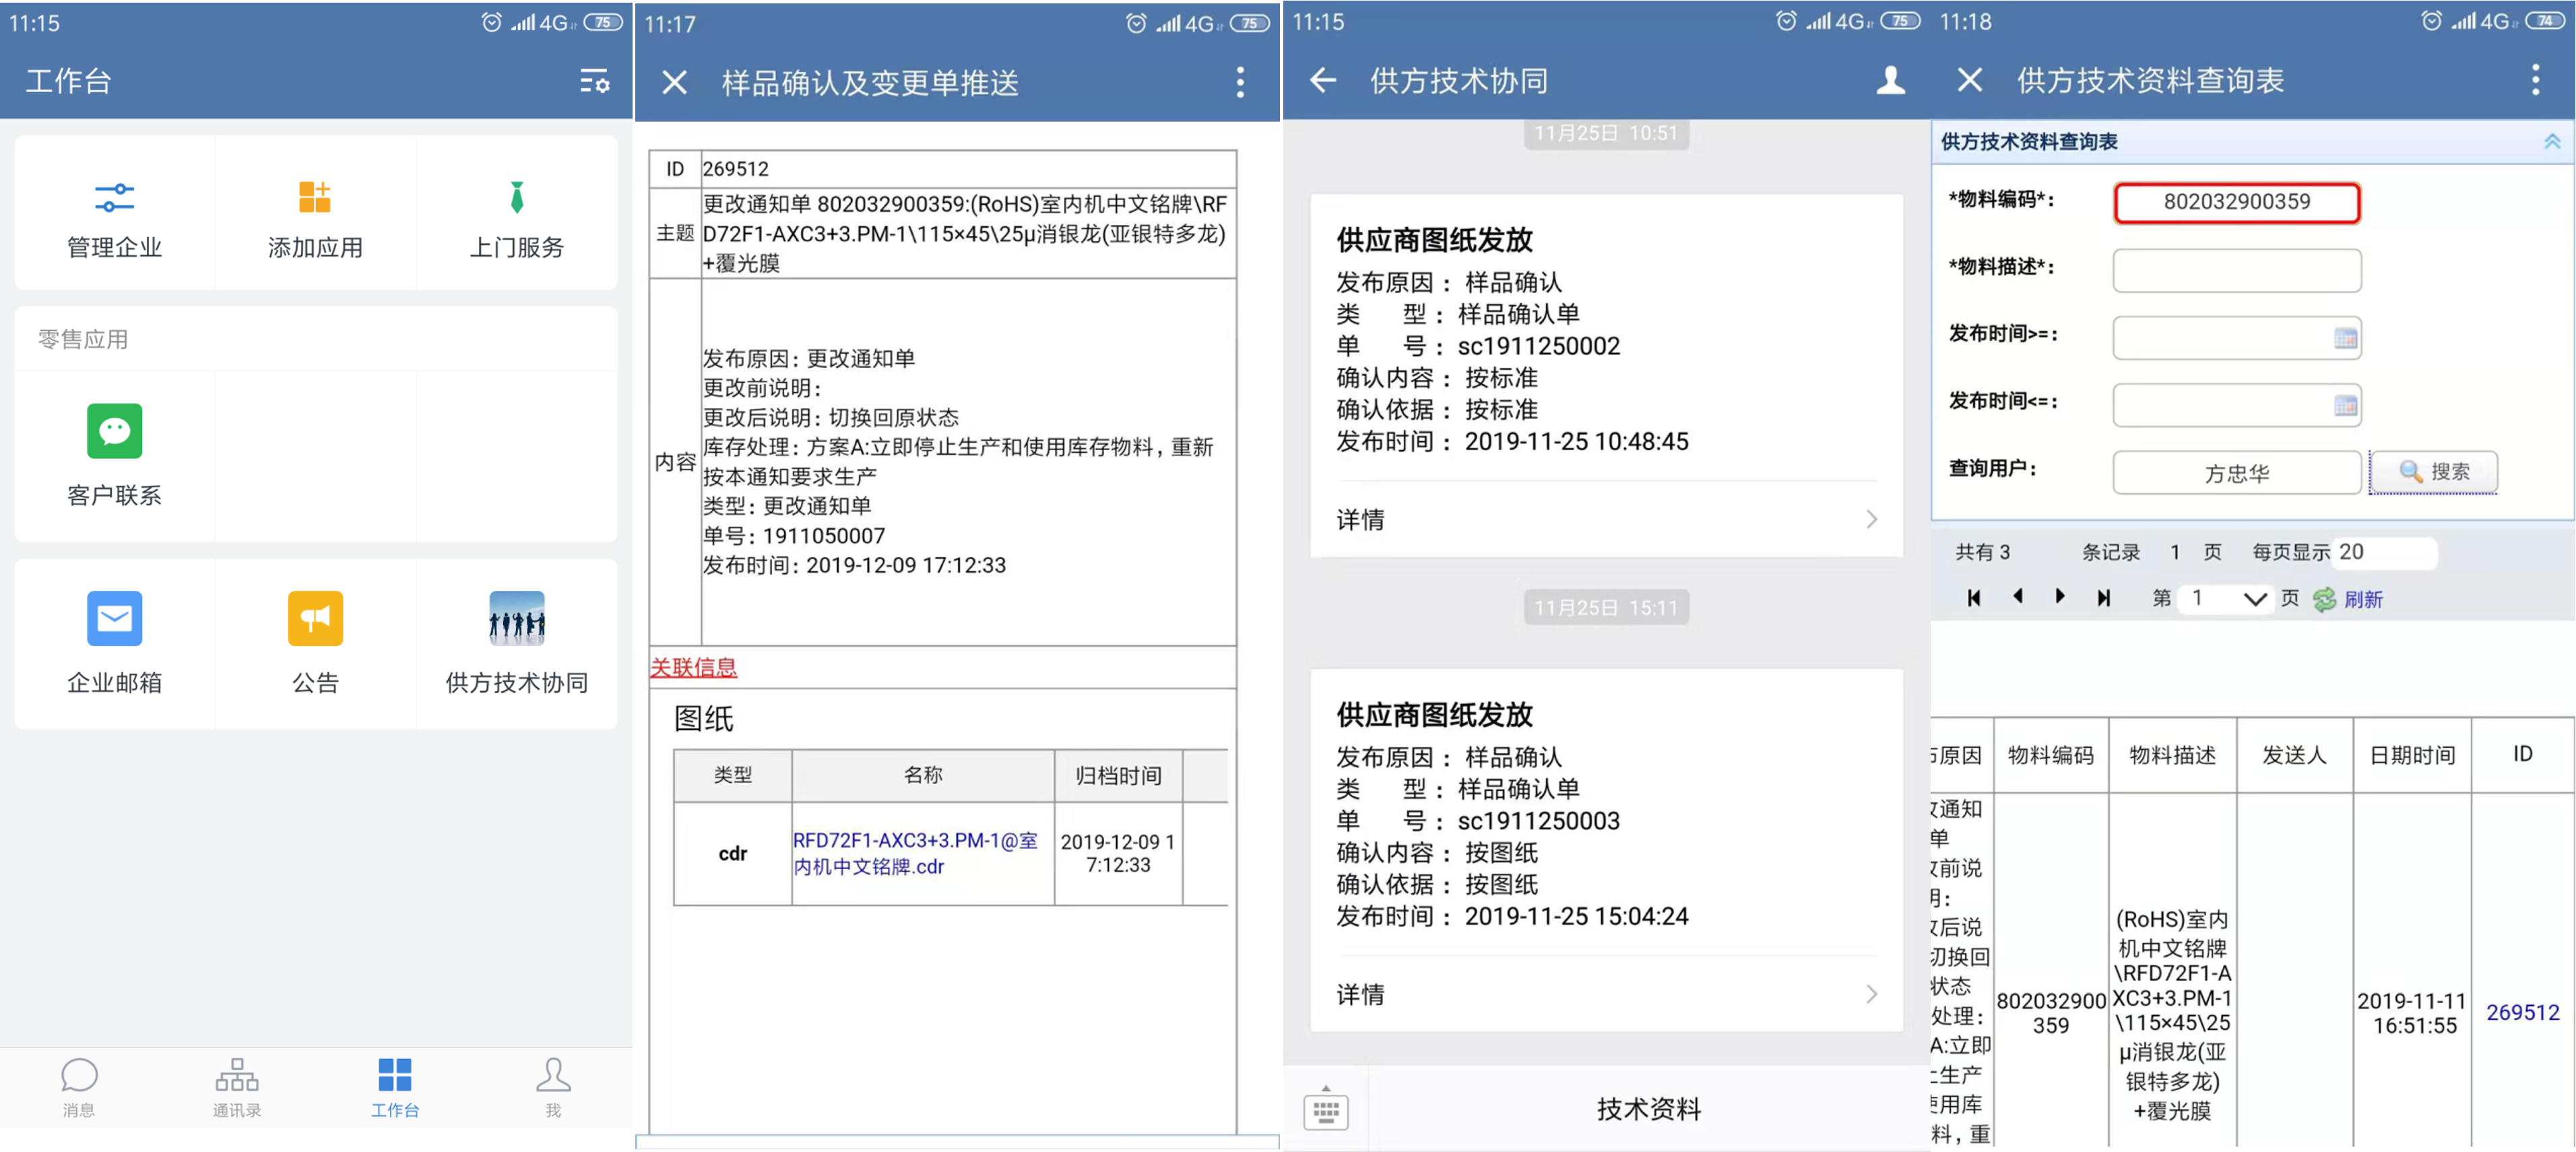Tap the 添加应用 icon
The image size is (2576, 1152).
[315, 197]
